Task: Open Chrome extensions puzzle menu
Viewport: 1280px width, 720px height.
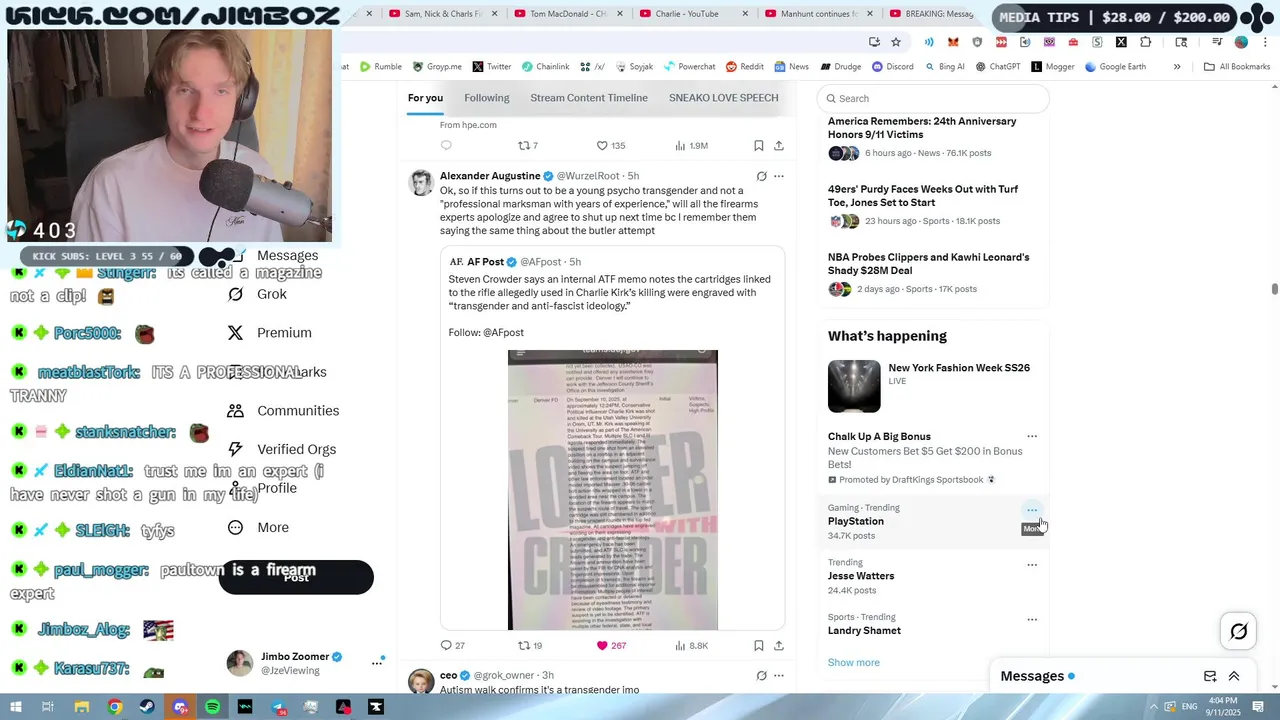Action: [1146, 42]
